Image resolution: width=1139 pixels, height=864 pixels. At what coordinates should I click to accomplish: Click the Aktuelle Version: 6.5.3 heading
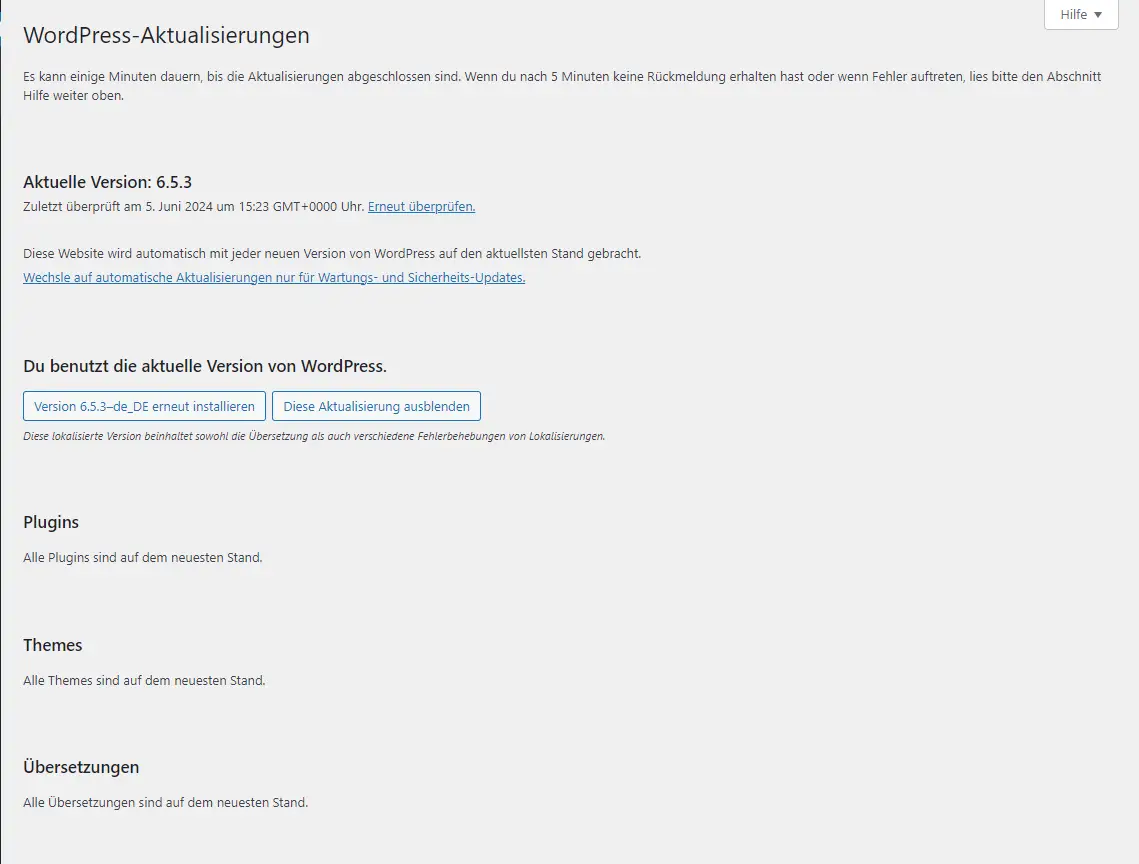[x=108, y=182]
